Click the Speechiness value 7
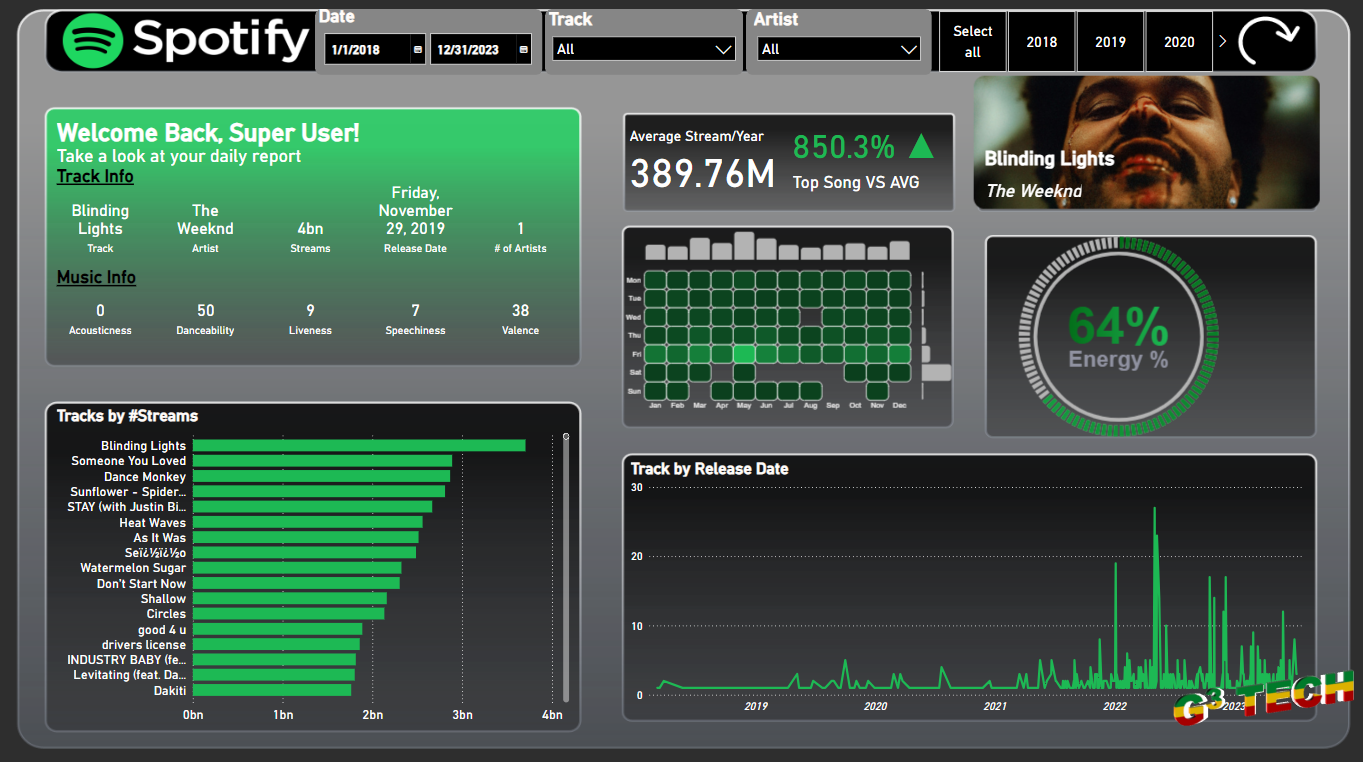The image size is (1363, 762). [x=415, y=311]
